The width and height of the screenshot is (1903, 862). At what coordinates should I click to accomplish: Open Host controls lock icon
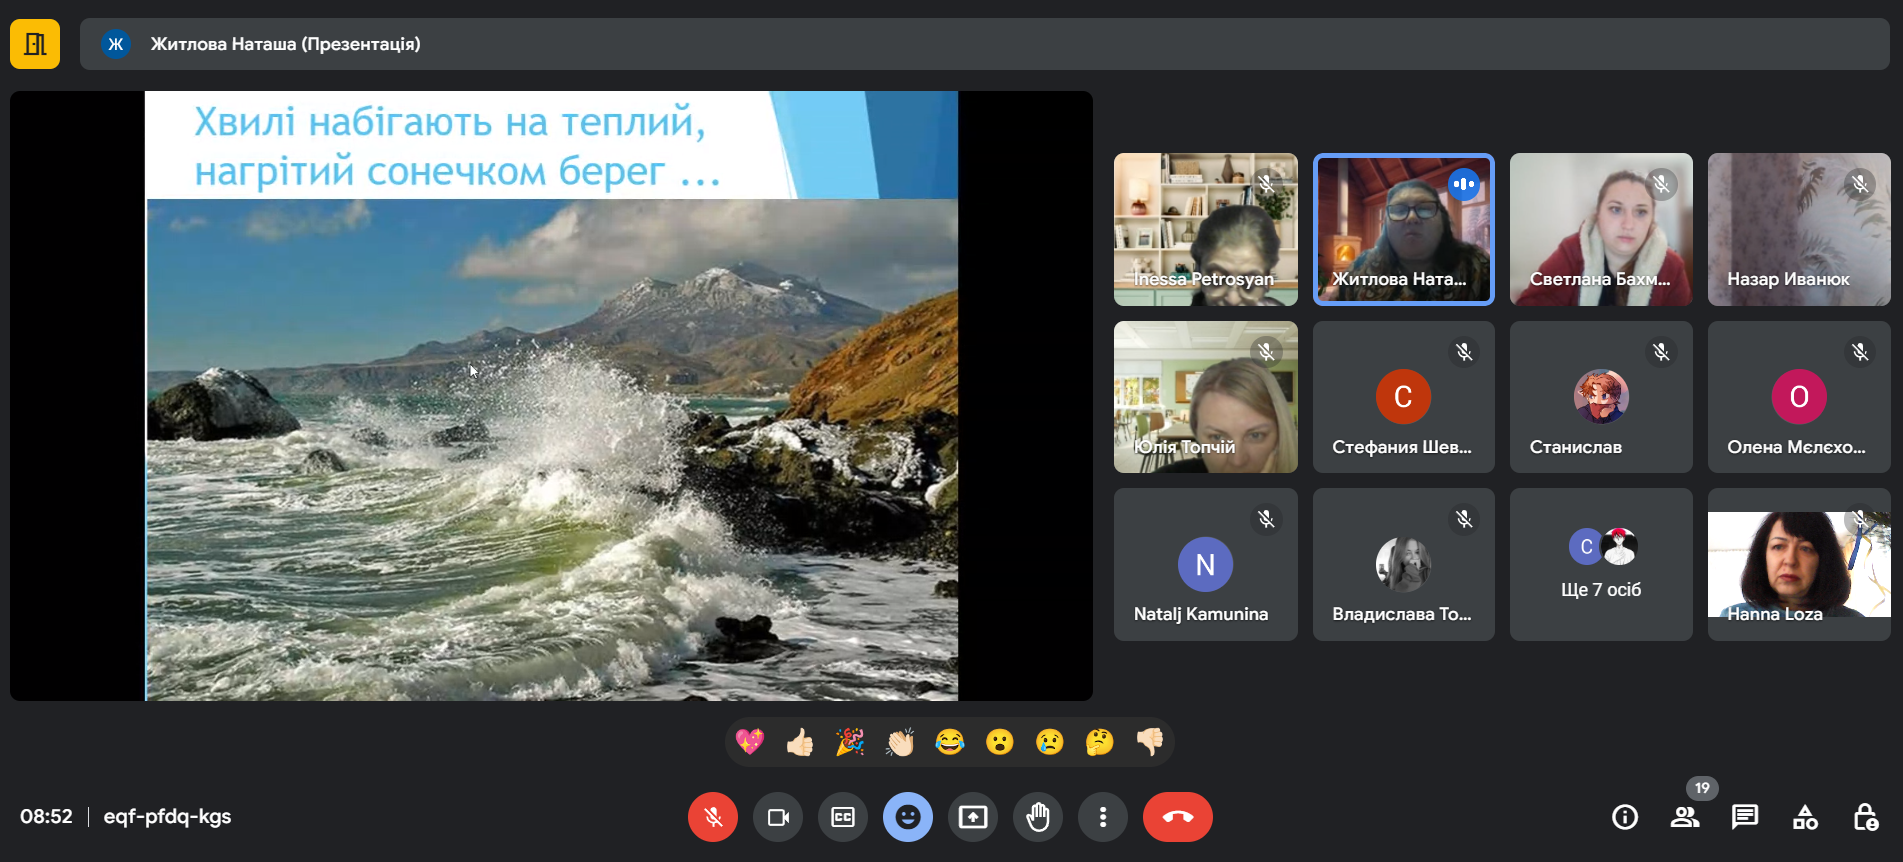tap(1865, 817)
